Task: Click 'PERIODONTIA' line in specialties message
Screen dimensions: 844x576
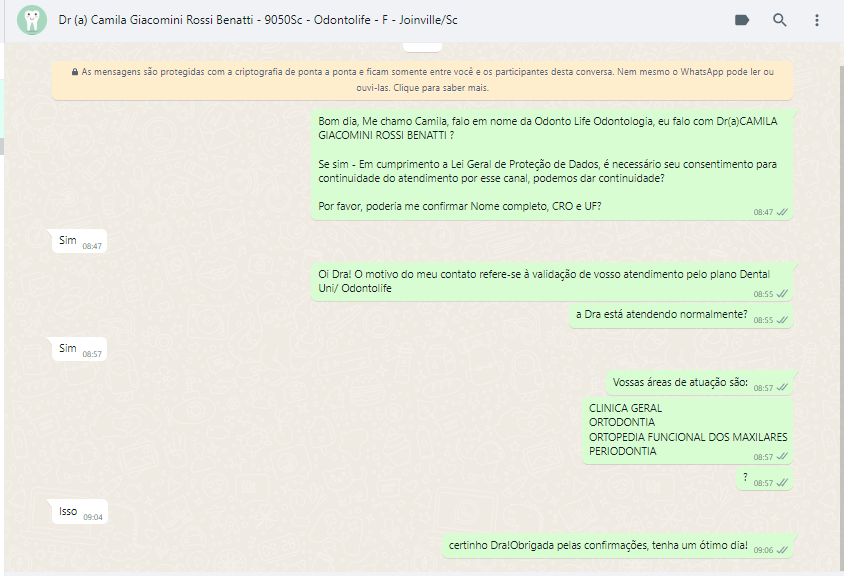Action: [x=622, y=451]
